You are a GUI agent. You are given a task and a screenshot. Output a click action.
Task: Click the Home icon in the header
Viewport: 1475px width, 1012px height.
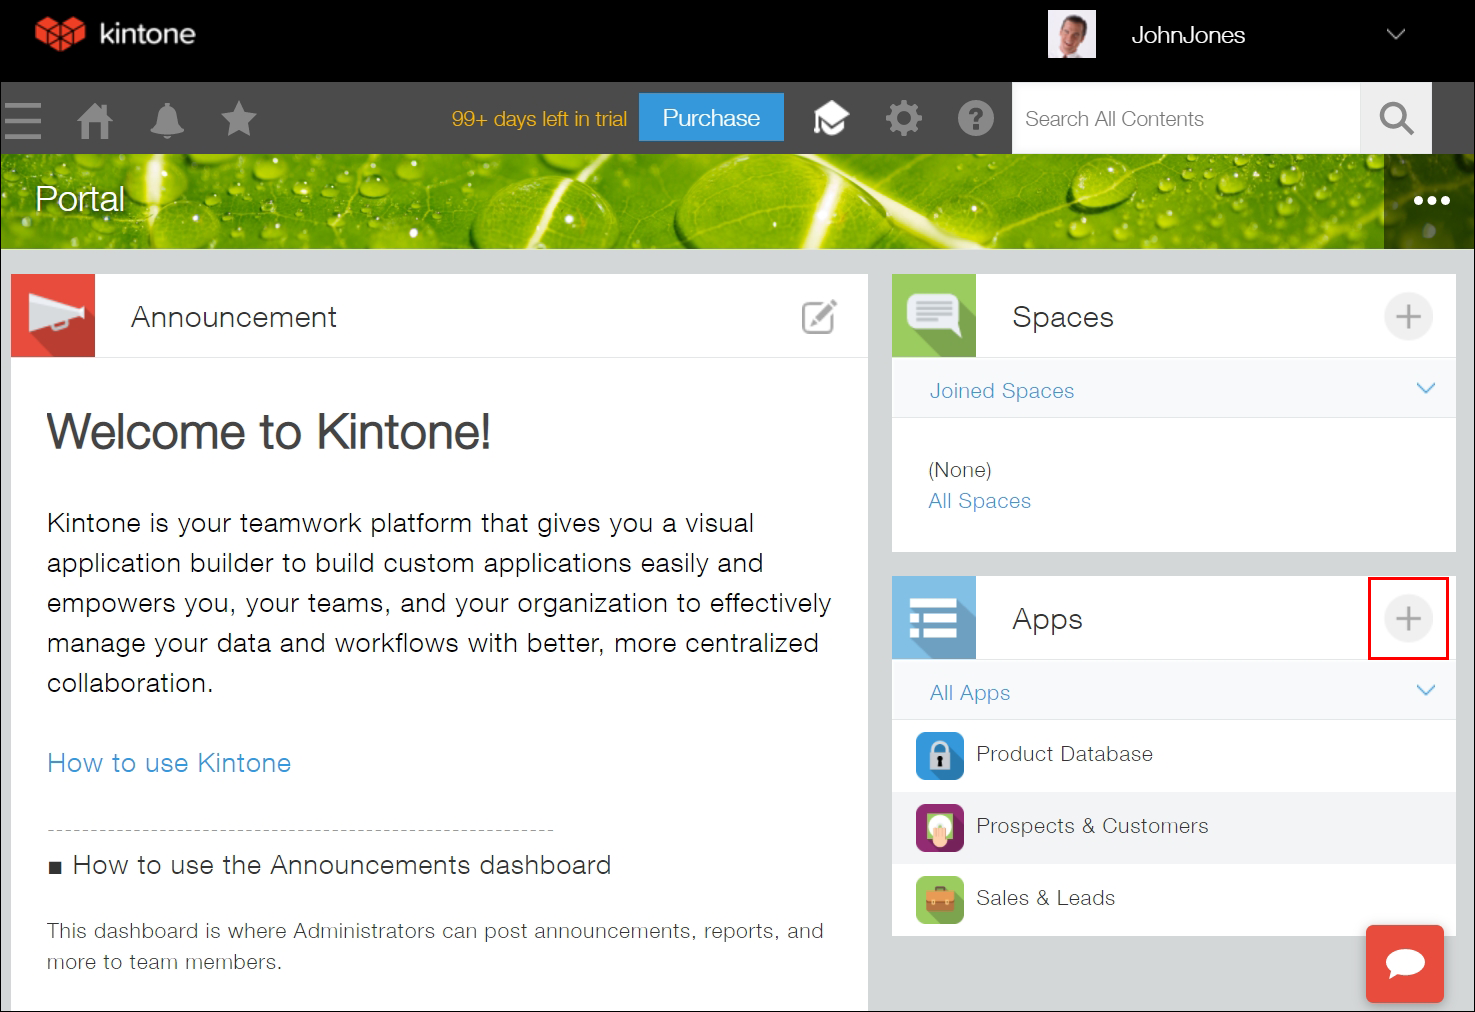pos(95,118)
